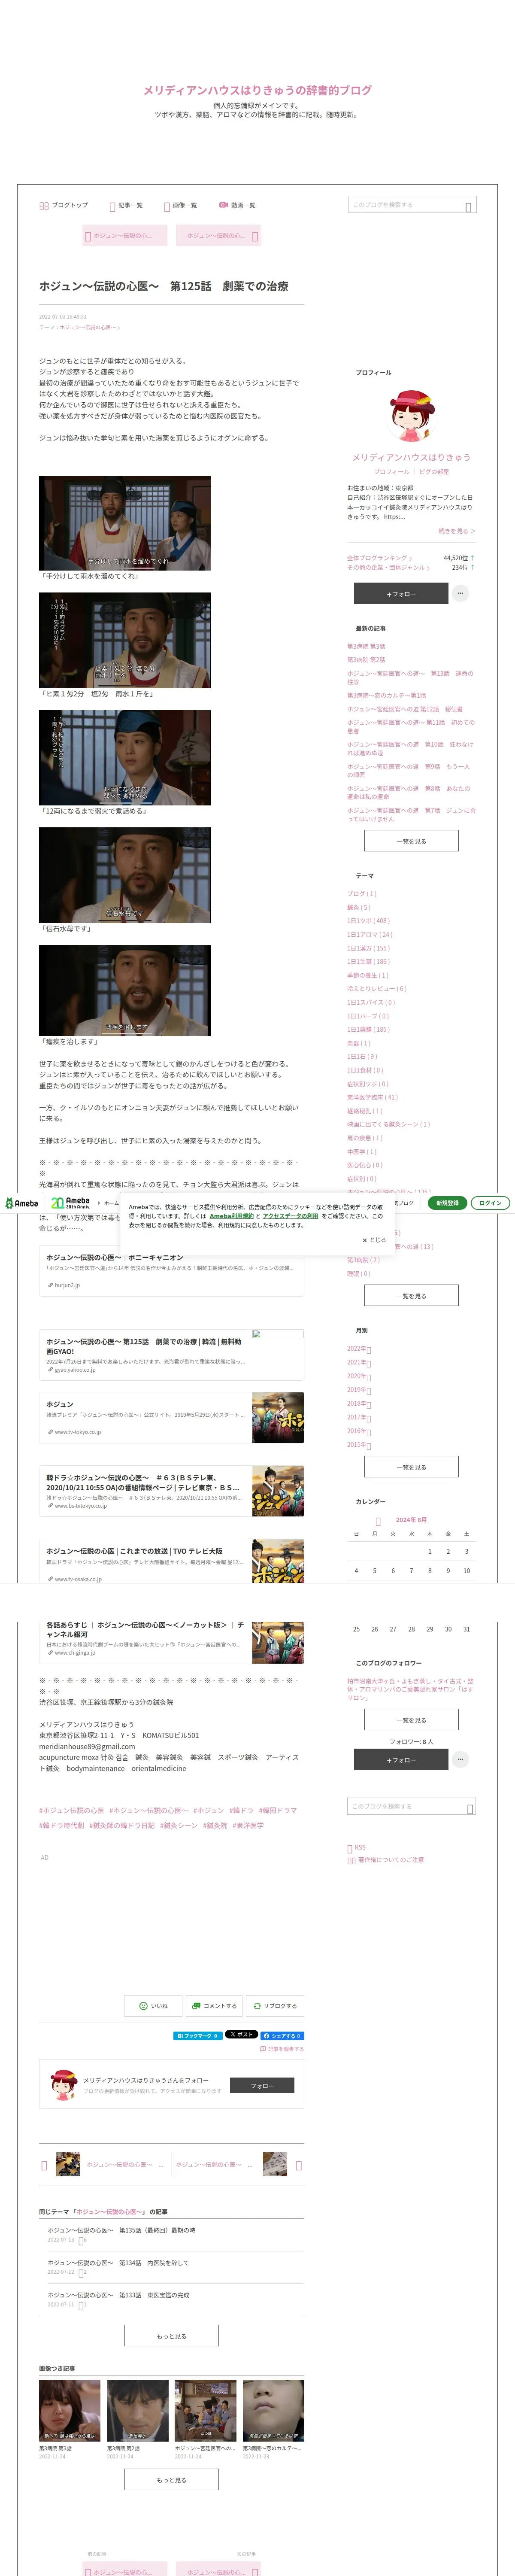Image resolution: width=515 pixels, height=2576 pixels.
Task: Click the いいね smiley like button
Action: [x=154, y=2005]
